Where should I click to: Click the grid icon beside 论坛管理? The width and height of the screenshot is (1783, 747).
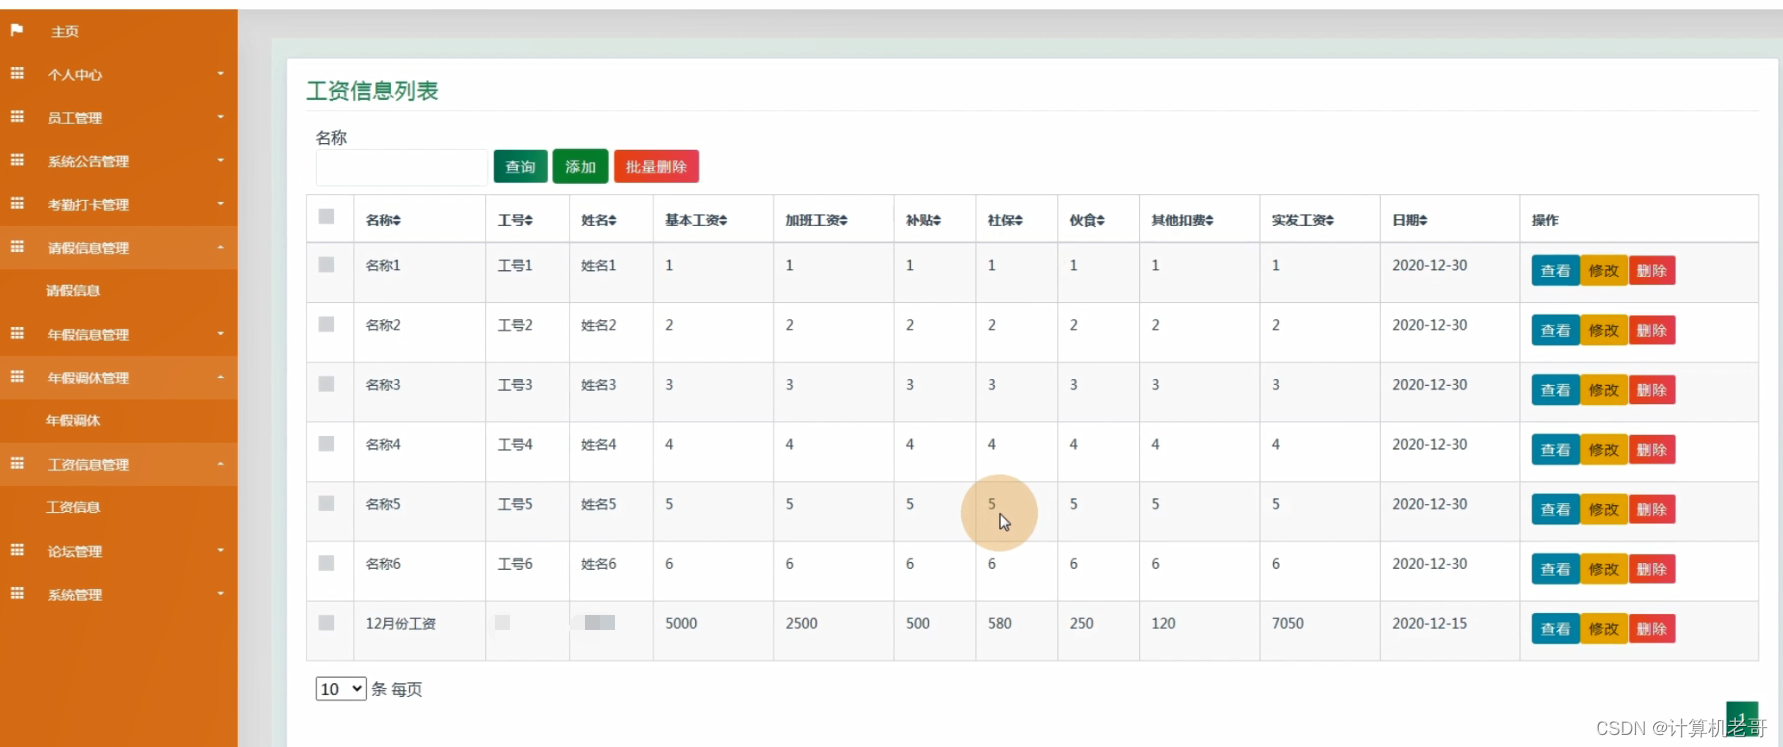pos(17,550)
